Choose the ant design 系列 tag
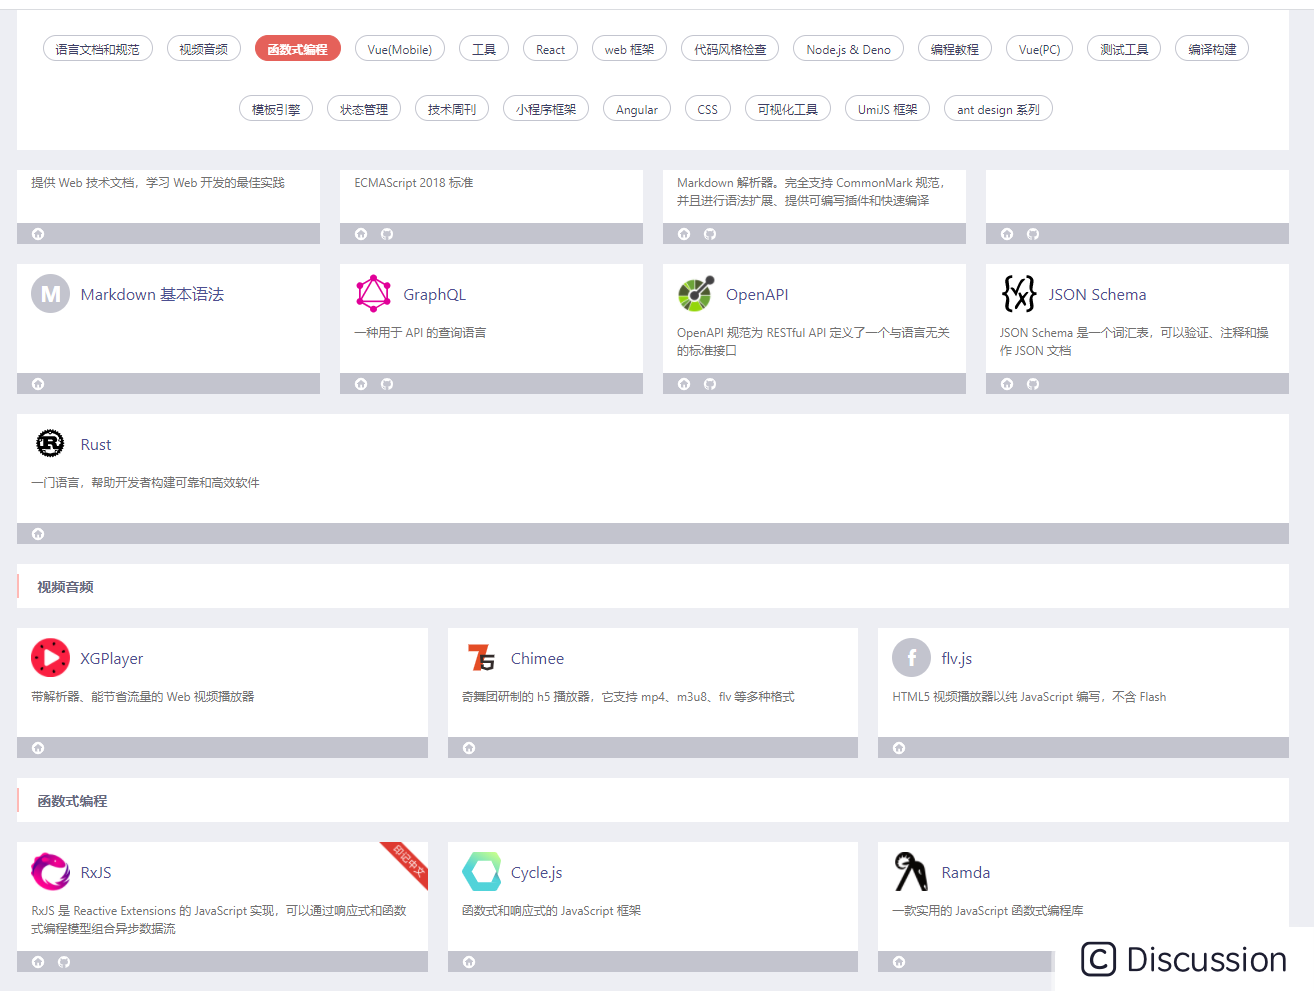This screenshot has width=1314, height=991. pos(998,109)
